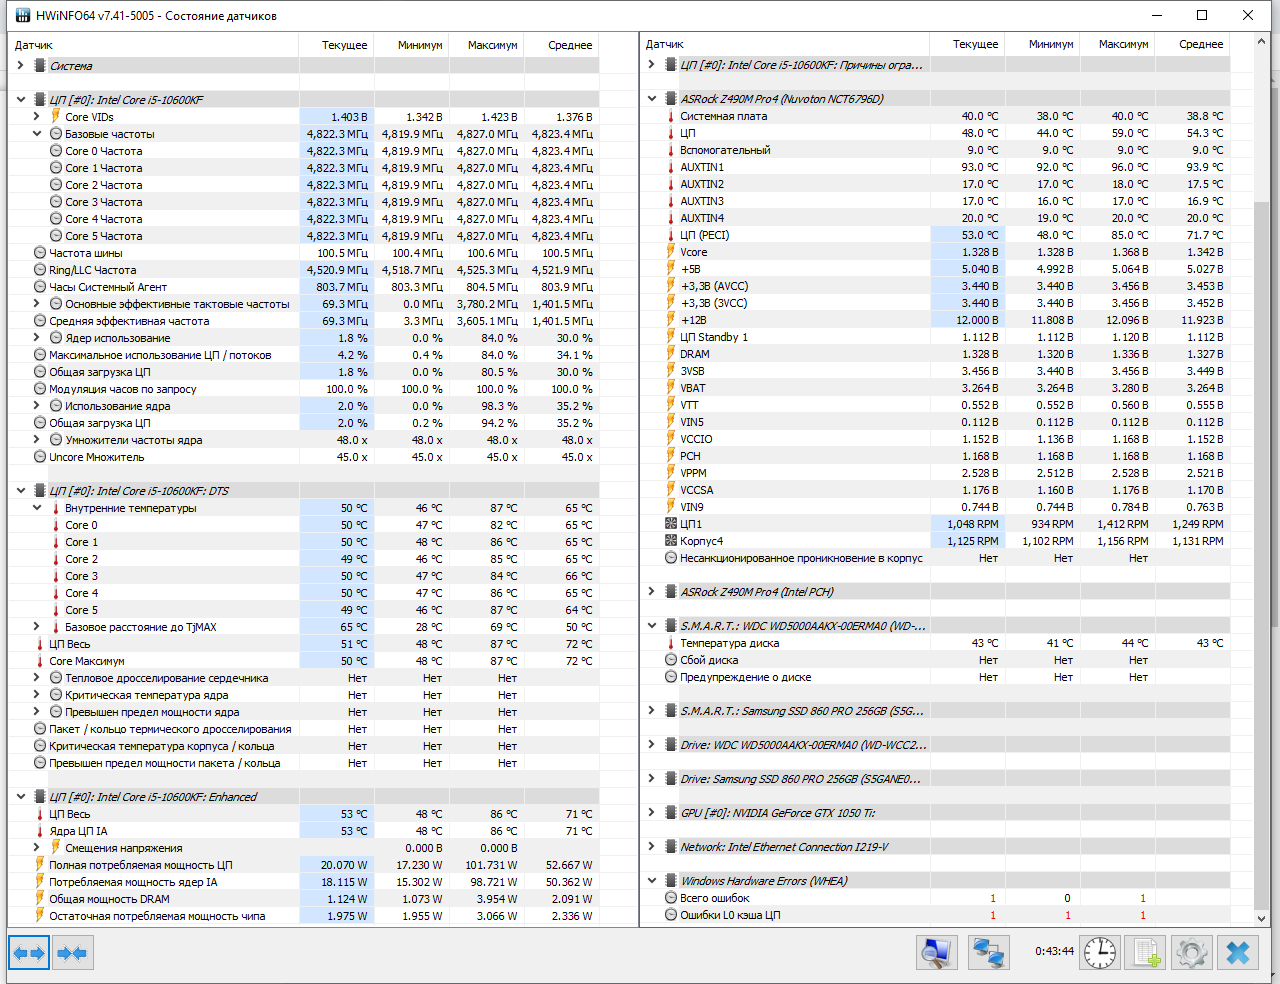Select the Модуляция часов по запросу row
This screenshot has width=1280, height=984.
(305, 389)
